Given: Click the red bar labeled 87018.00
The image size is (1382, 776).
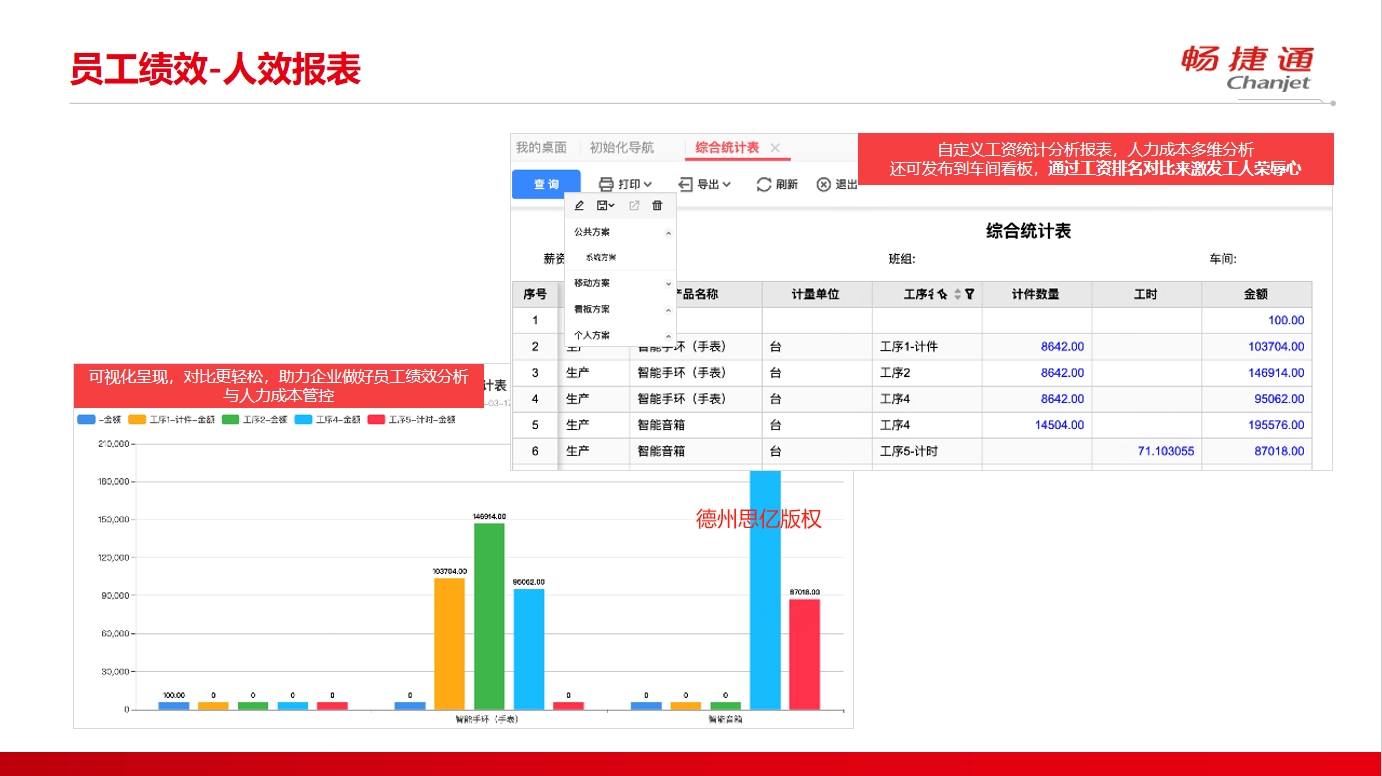Looking at the screenshot, I should tap(804, 654).
